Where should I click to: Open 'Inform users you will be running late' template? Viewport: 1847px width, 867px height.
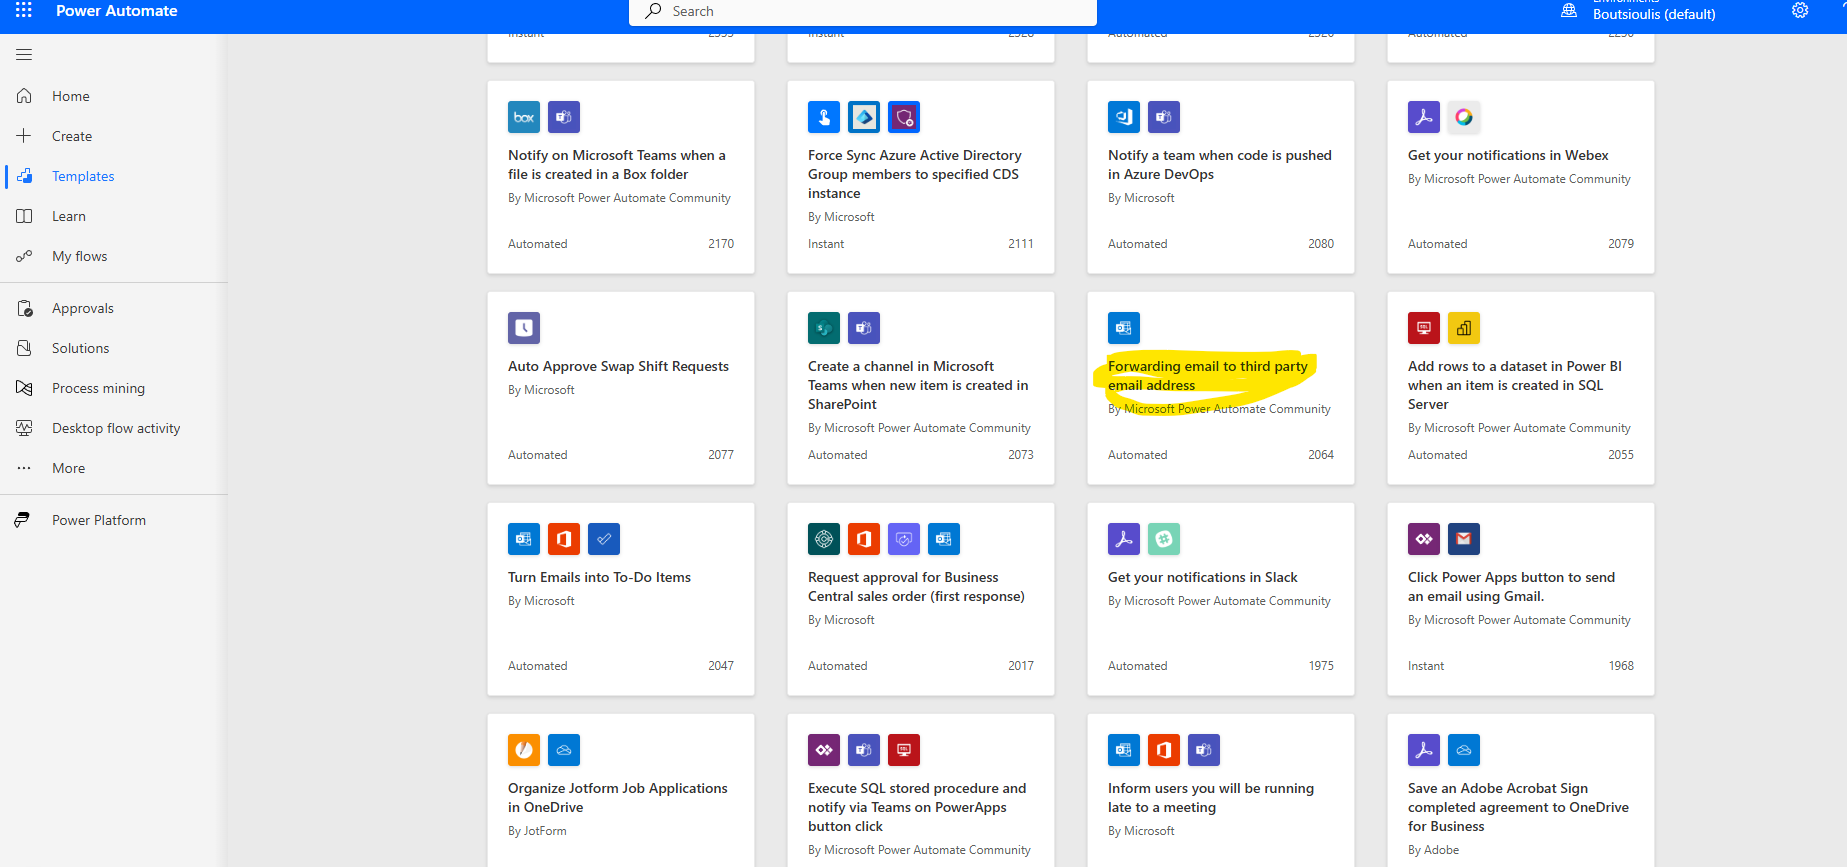tap(1211, 798)
